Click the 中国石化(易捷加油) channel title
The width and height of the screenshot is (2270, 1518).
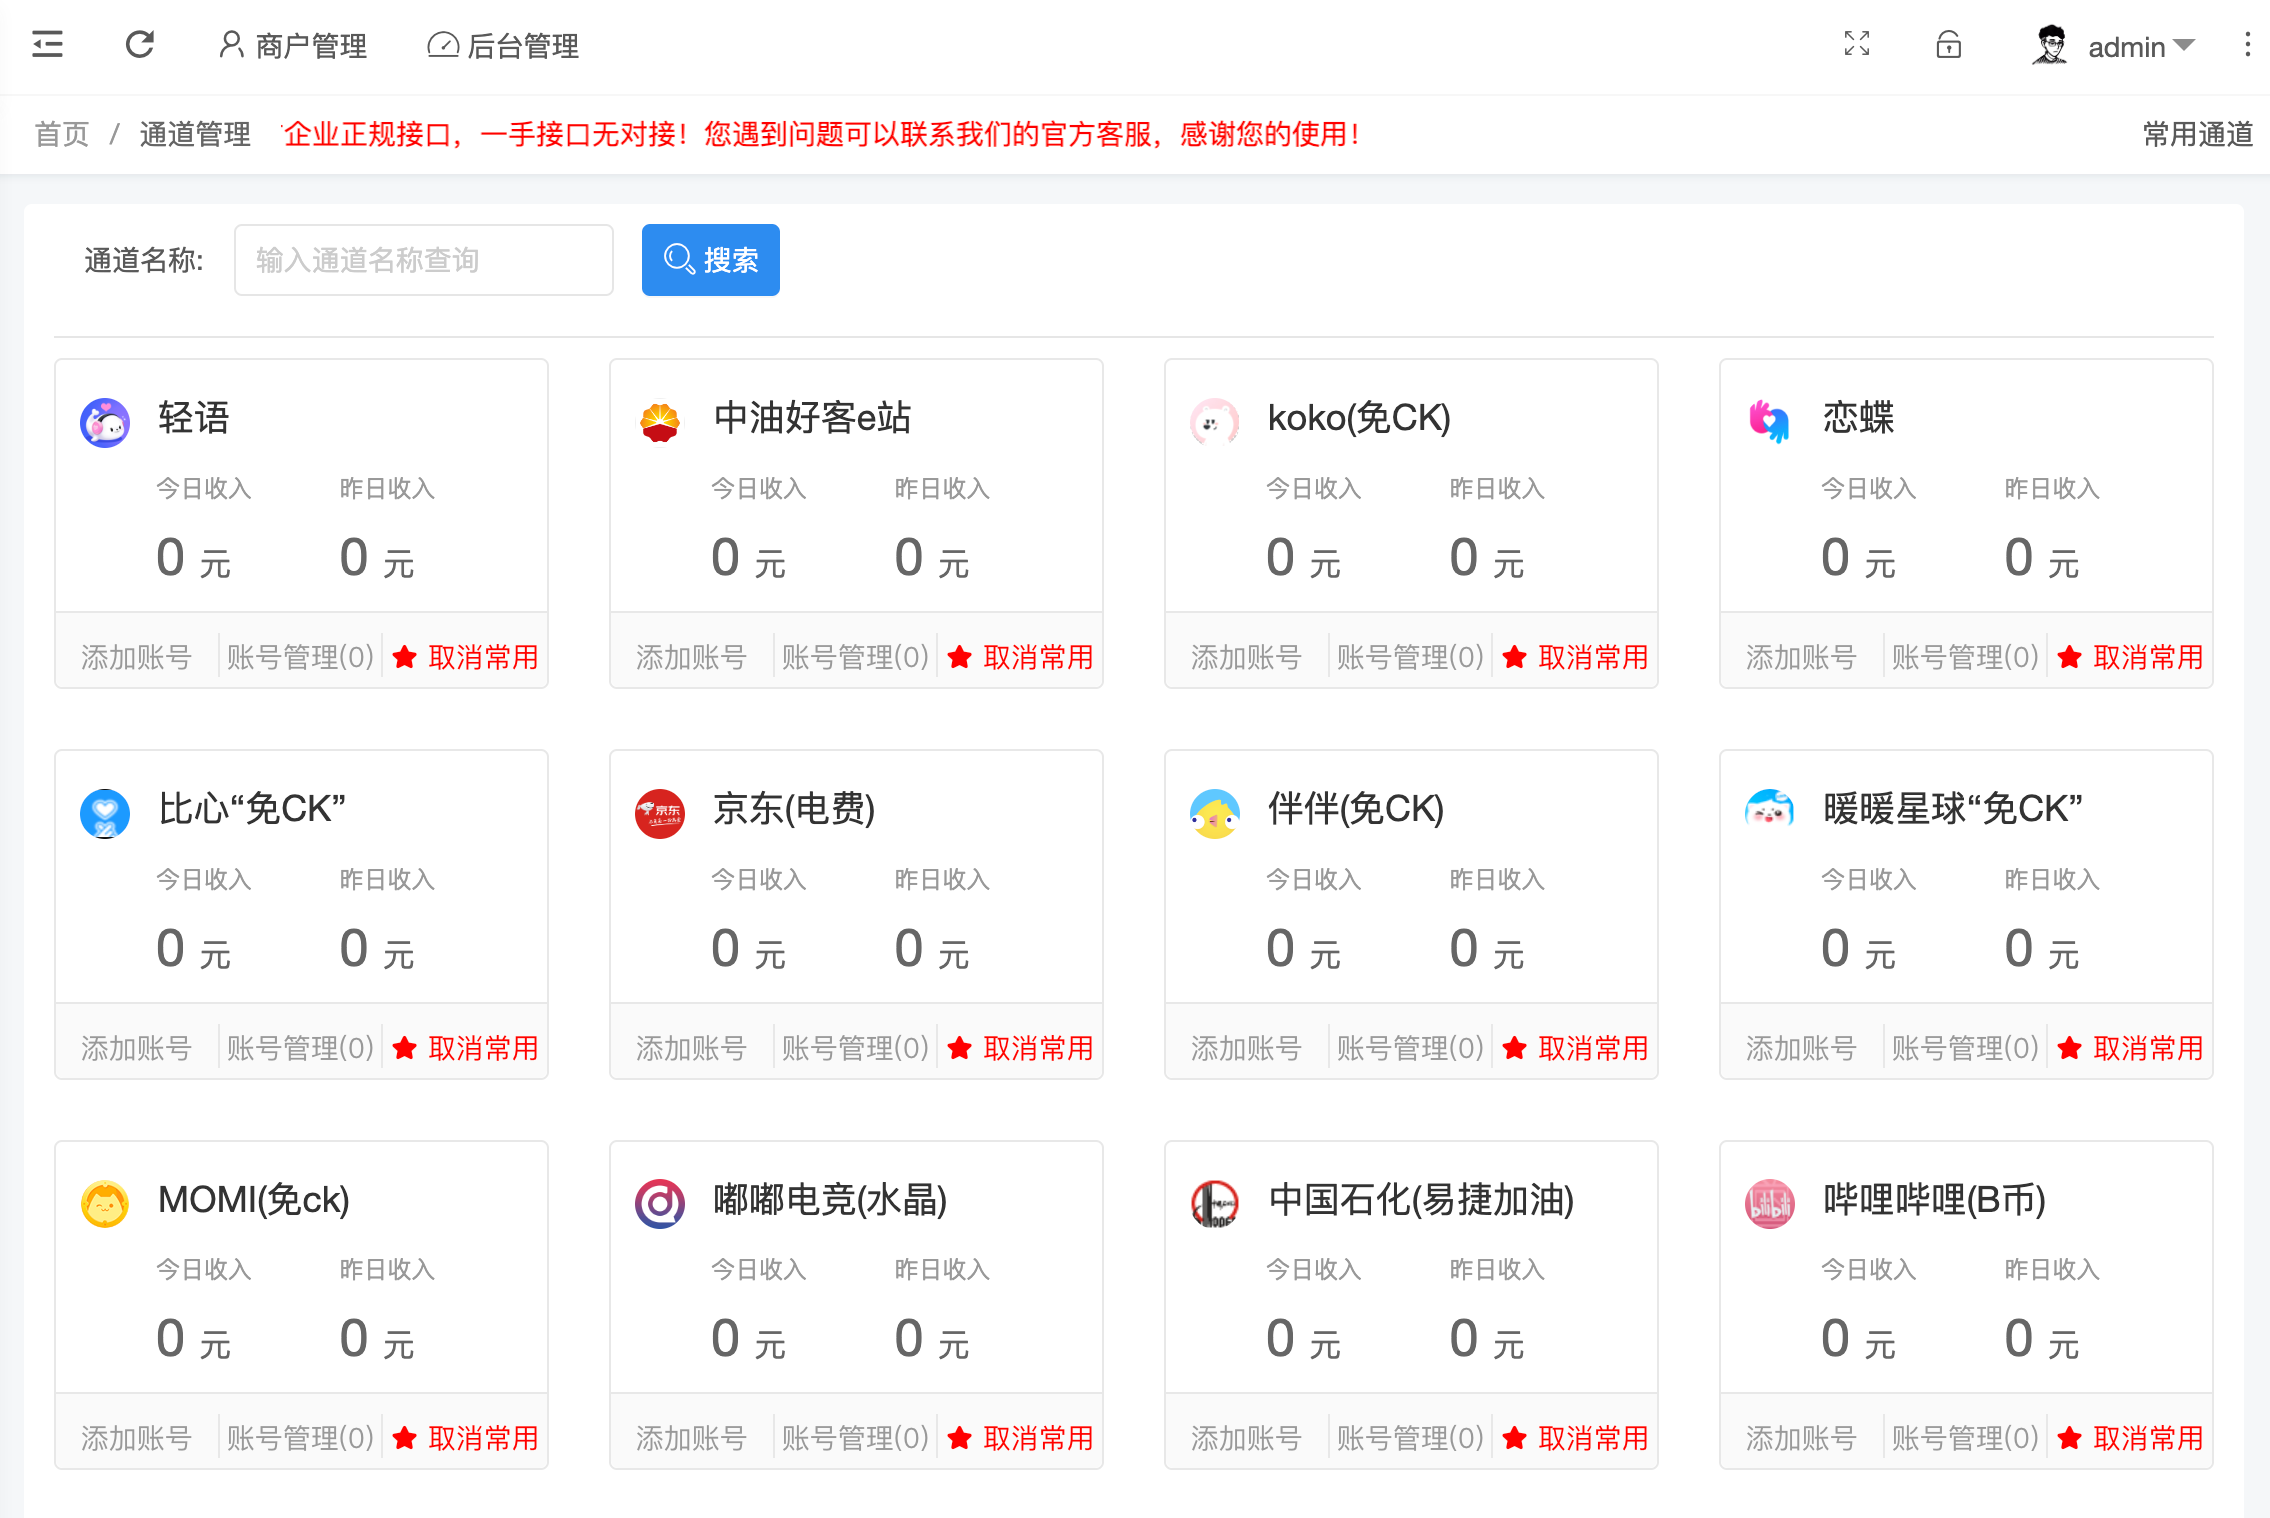(1421, 1199)
